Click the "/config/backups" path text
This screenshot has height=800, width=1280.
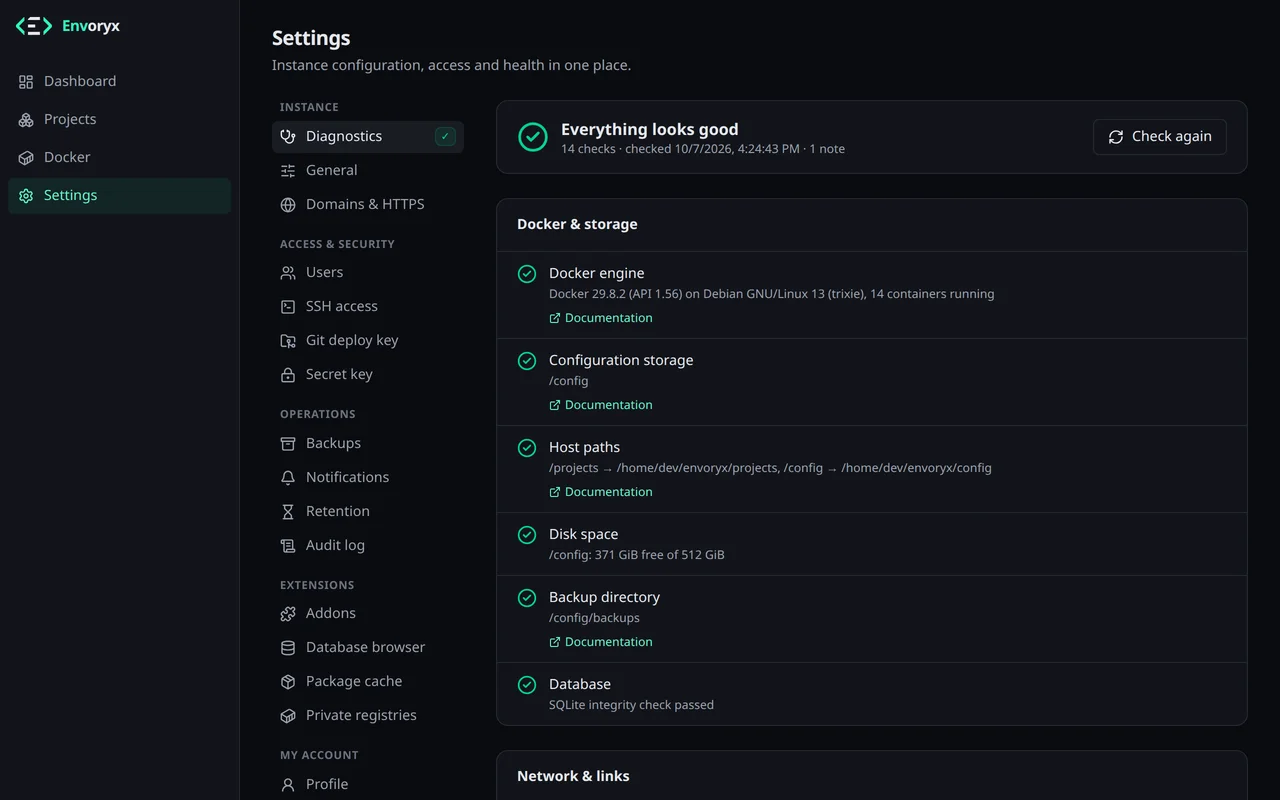594,618
